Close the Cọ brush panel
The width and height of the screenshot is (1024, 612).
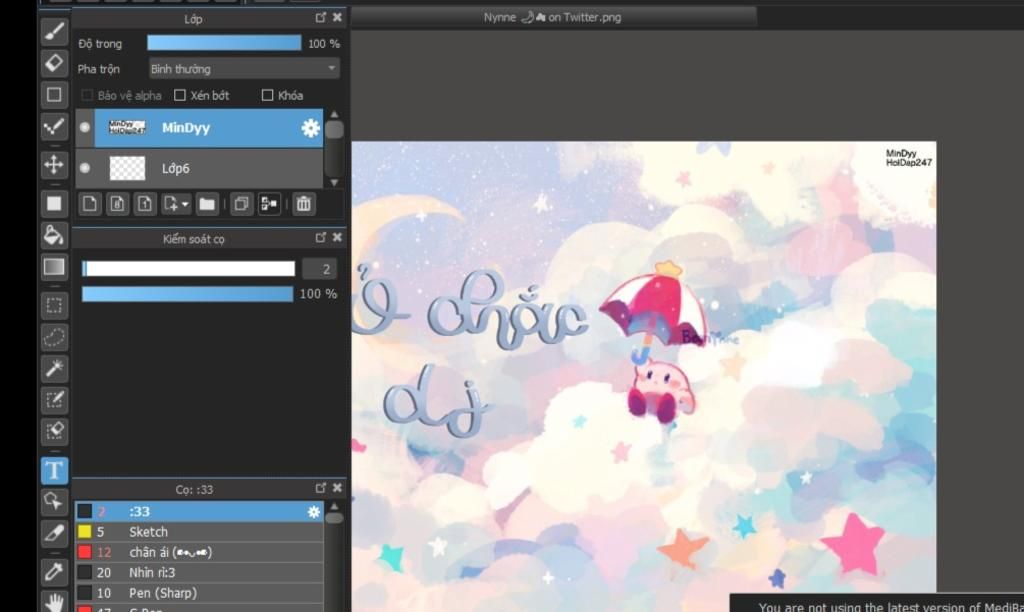point(337,488)
